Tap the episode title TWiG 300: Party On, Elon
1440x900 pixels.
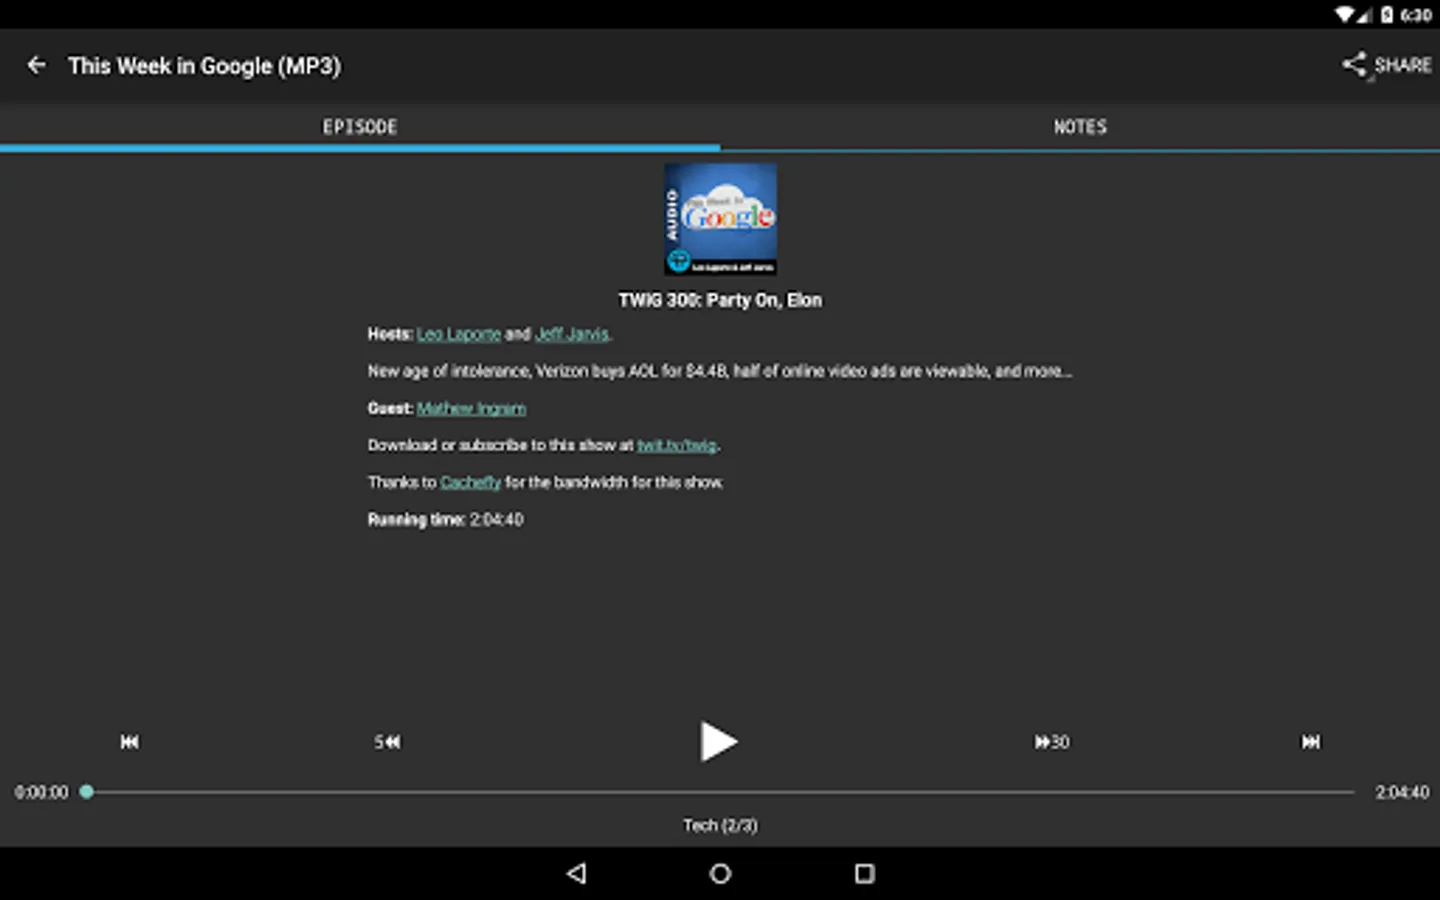(x=720, y=300)
